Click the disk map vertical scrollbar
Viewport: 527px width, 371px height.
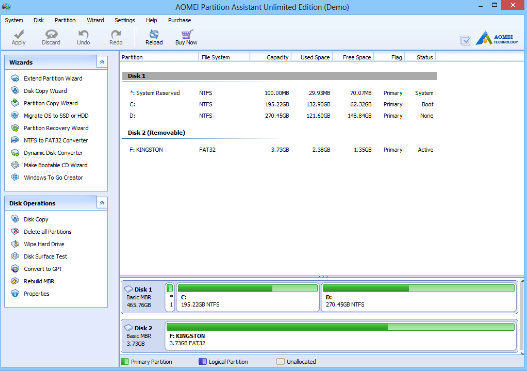click(522, 317)
